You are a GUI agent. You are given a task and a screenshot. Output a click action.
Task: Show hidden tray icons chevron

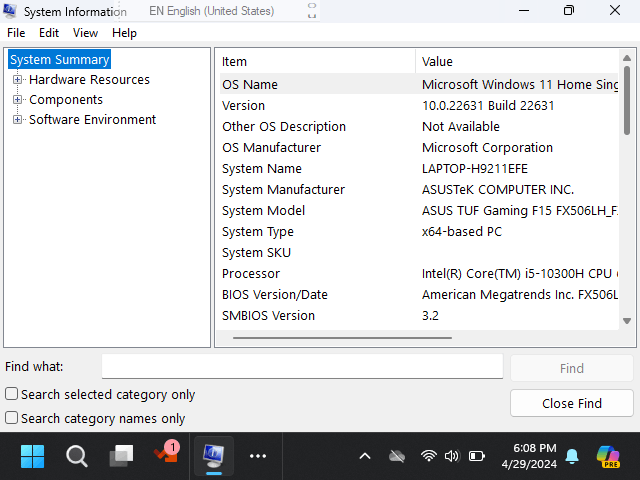point(365,456)
